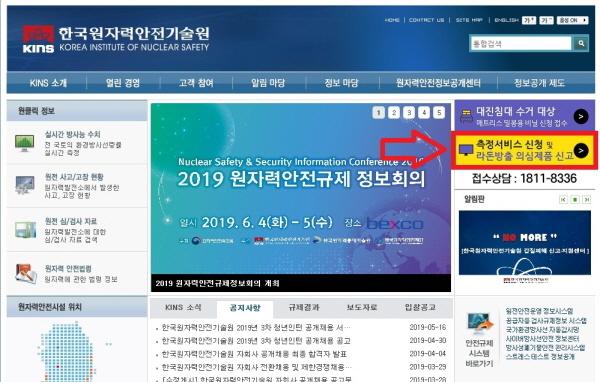Open 스트레스 테스트 정보공개 link

(540, 357)
